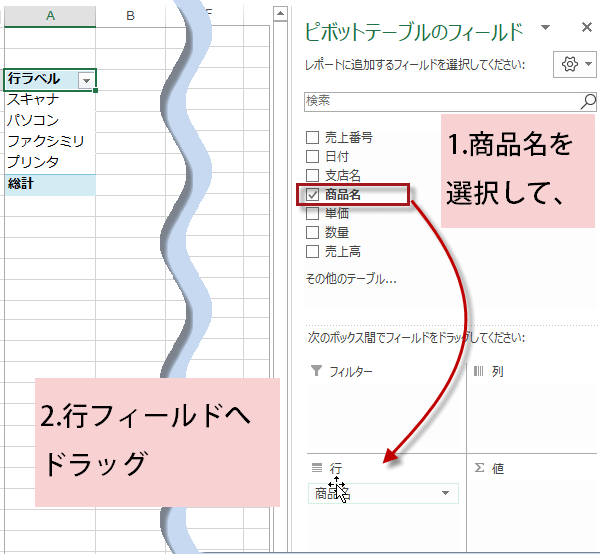The height and width of the screenshot is (554, 600).
Task: Enable the 日付 field checkbox
Action: click(313, 157)
